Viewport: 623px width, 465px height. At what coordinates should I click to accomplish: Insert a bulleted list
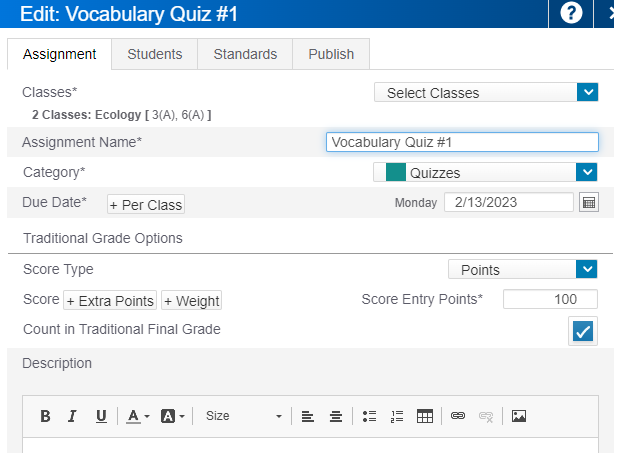(x=368, y=416)
